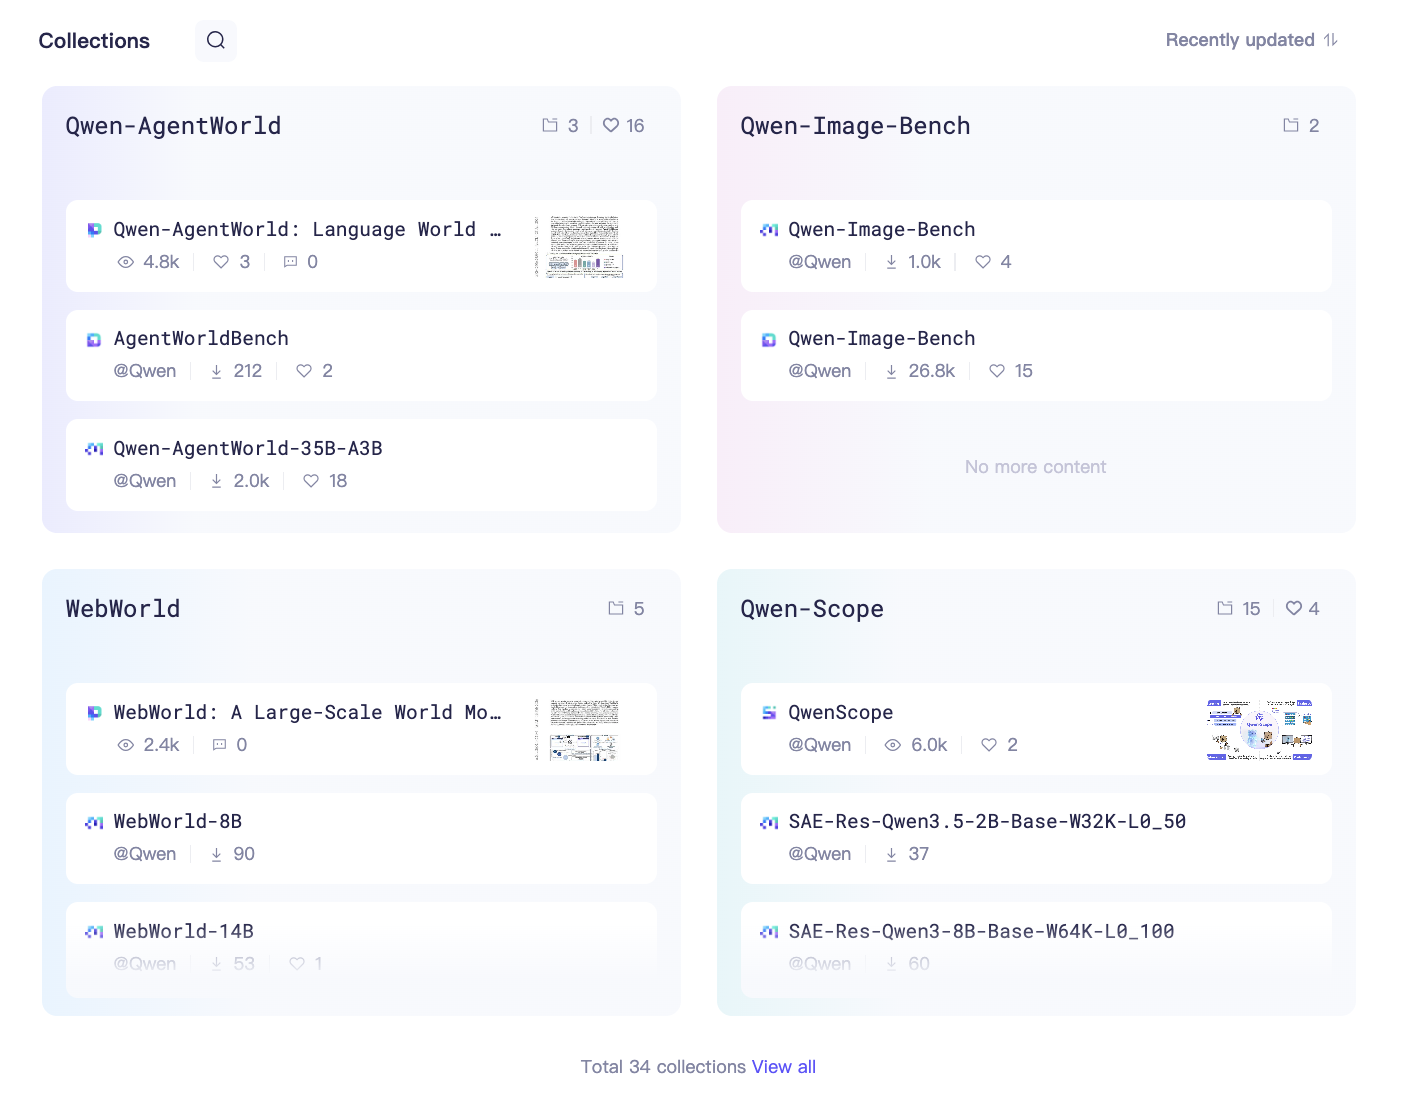The height and width of the screenshot is (1094, 1420).
Task: Click the Qwen-AgentWorld collection item-count icon
Action: (550, 125)
